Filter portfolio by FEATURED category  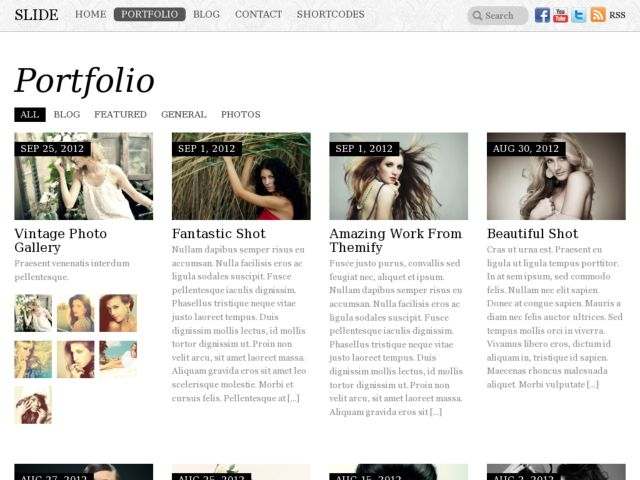pos(120,114)
